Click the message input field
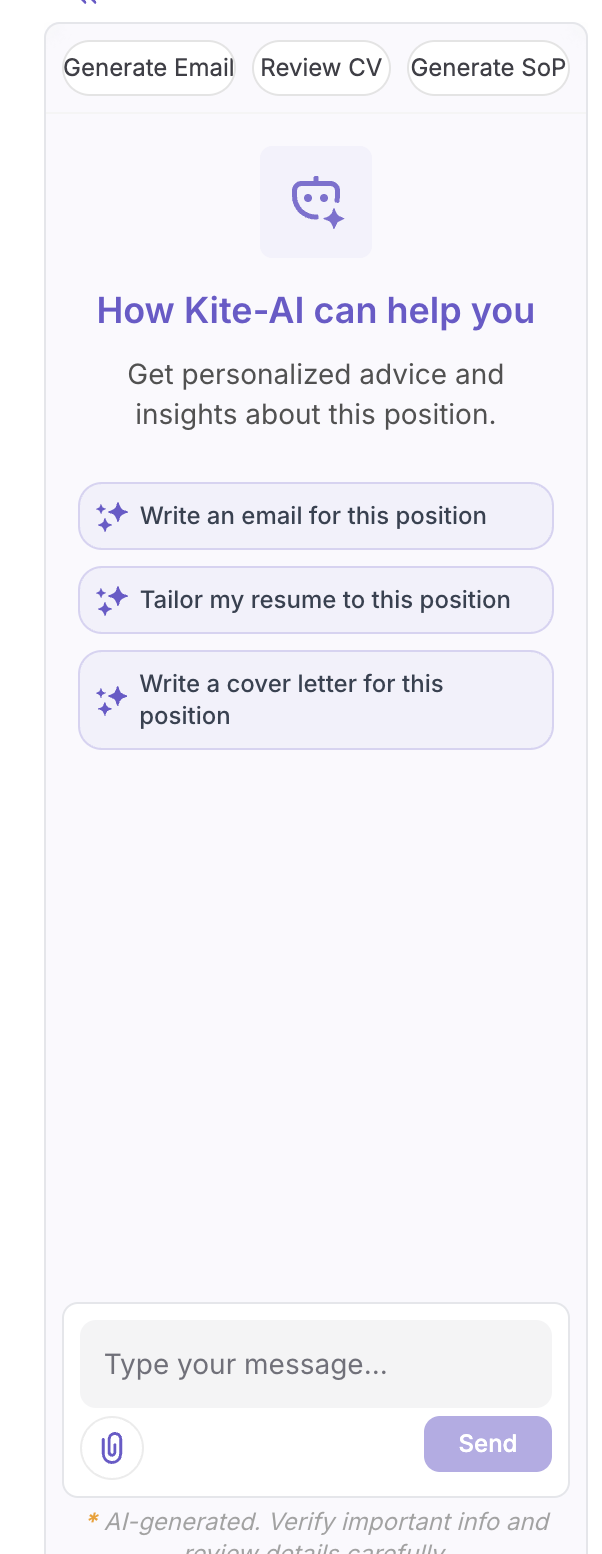The width and height of the screenshot is (602, 1554). [315, 1363]
